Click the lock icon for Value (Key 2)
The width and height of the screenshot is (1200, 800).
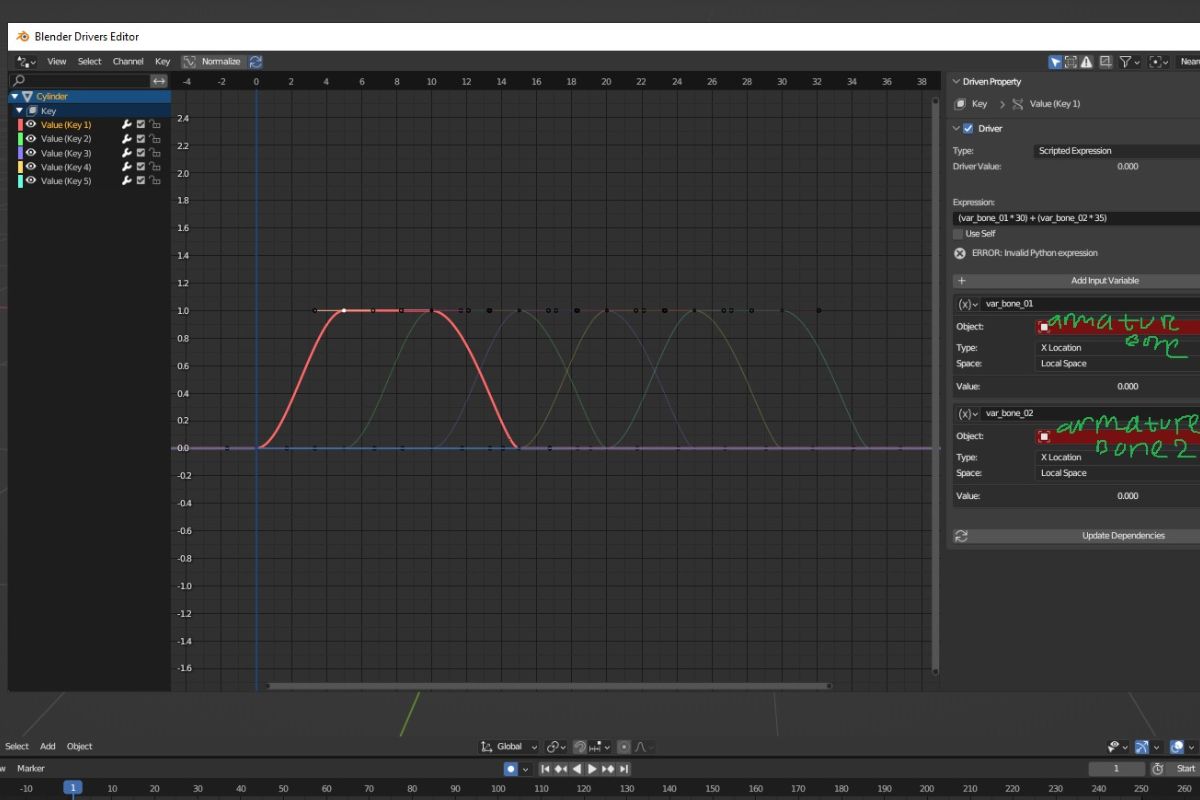coord(155,139)
